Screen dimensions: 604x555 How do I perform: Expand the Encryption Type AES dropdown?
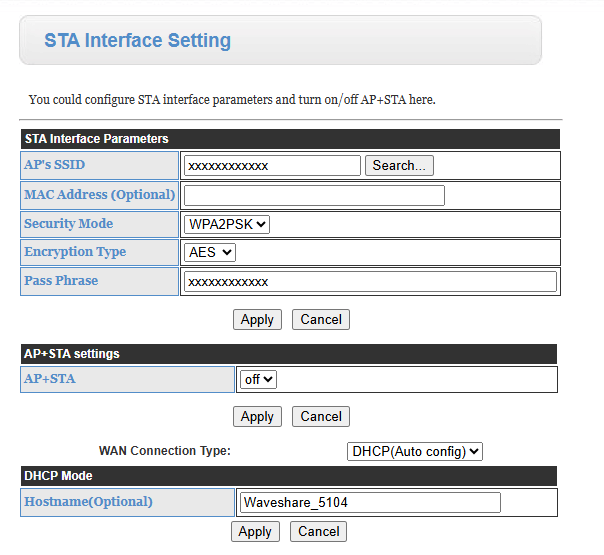[210, 253]
